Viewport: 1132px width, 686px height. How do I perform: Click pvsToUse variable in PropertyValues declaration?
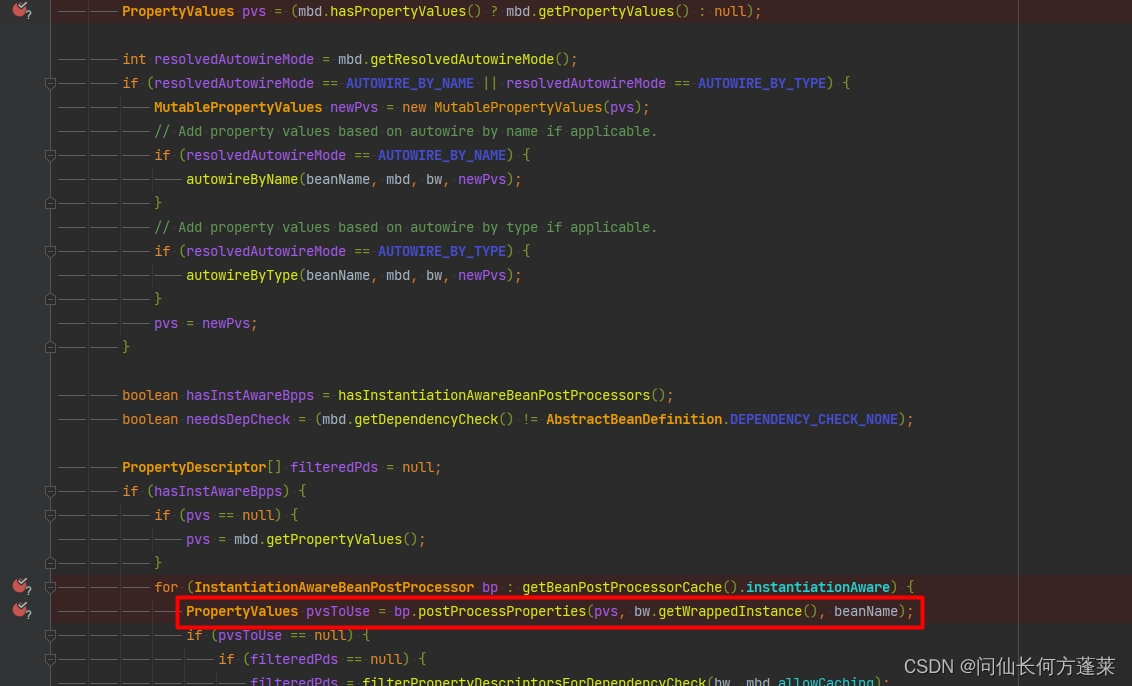pos(338,612)
